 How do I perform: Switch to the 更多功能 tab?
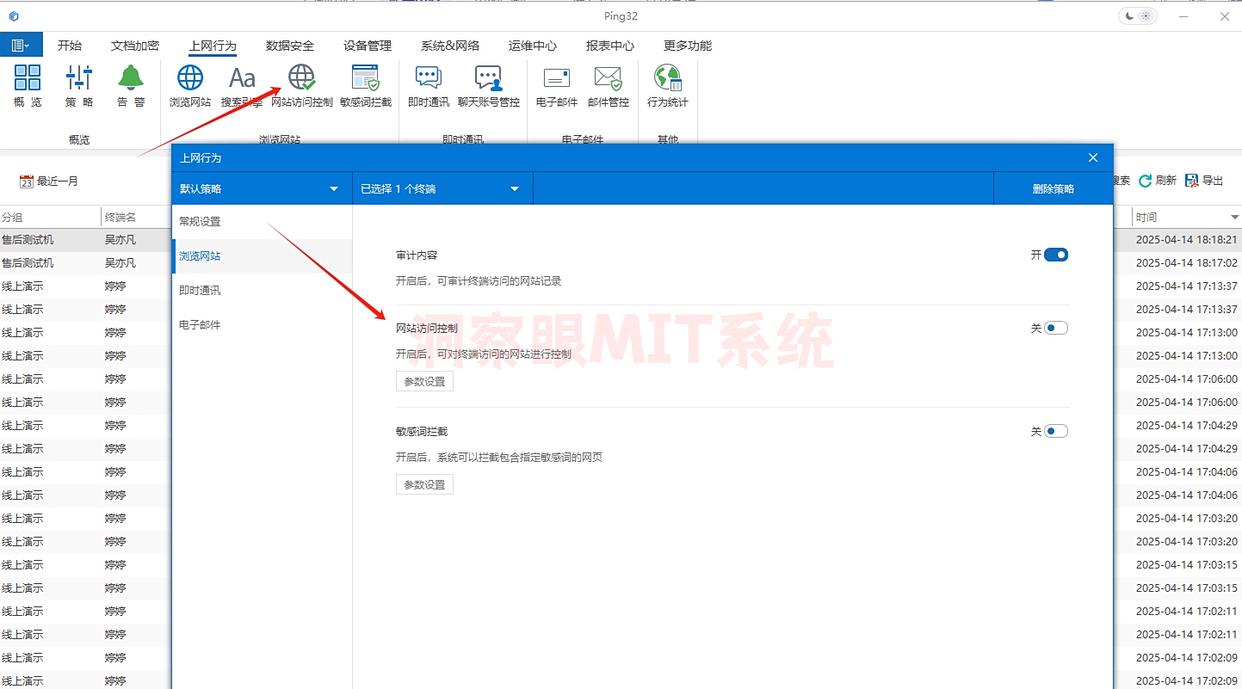tap(688, 45)
